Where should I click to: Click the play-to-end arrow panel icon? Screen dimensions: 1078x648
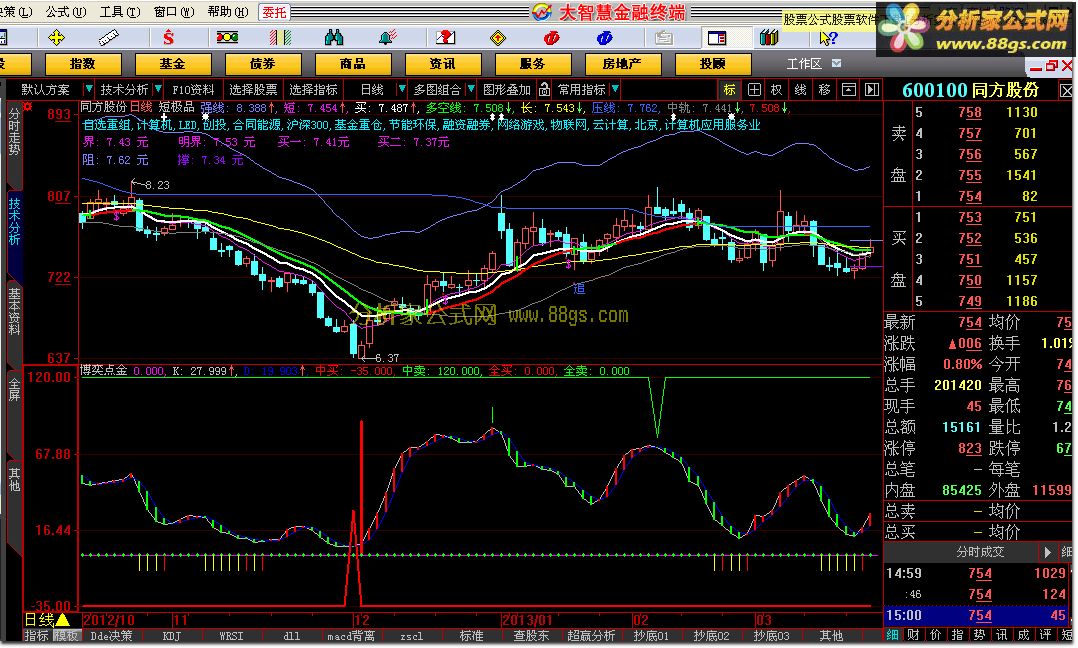click(x=872, y=89)
